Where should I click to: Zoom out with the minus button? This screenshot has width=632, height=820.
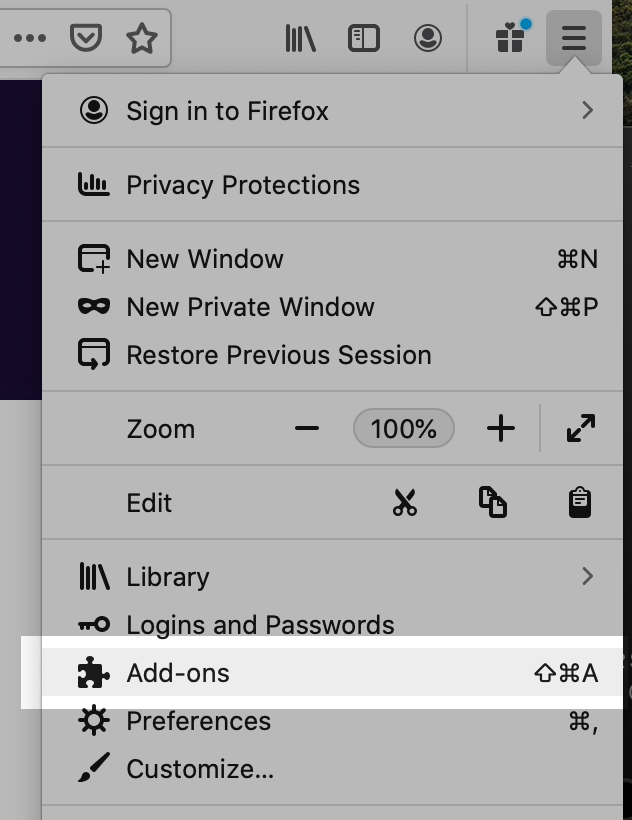[307, 429]
